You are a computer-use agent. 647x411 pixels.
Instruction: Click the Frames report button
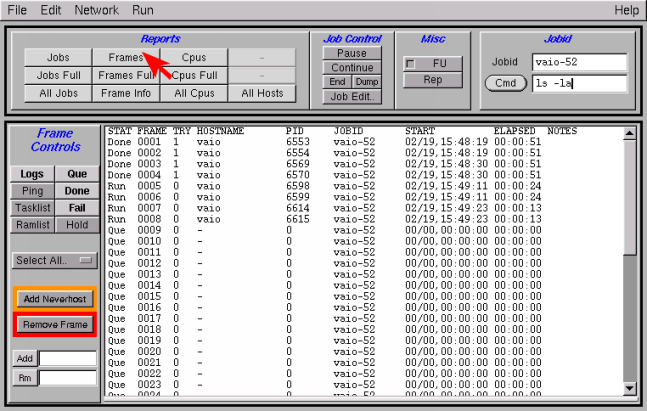coord(125,57)
